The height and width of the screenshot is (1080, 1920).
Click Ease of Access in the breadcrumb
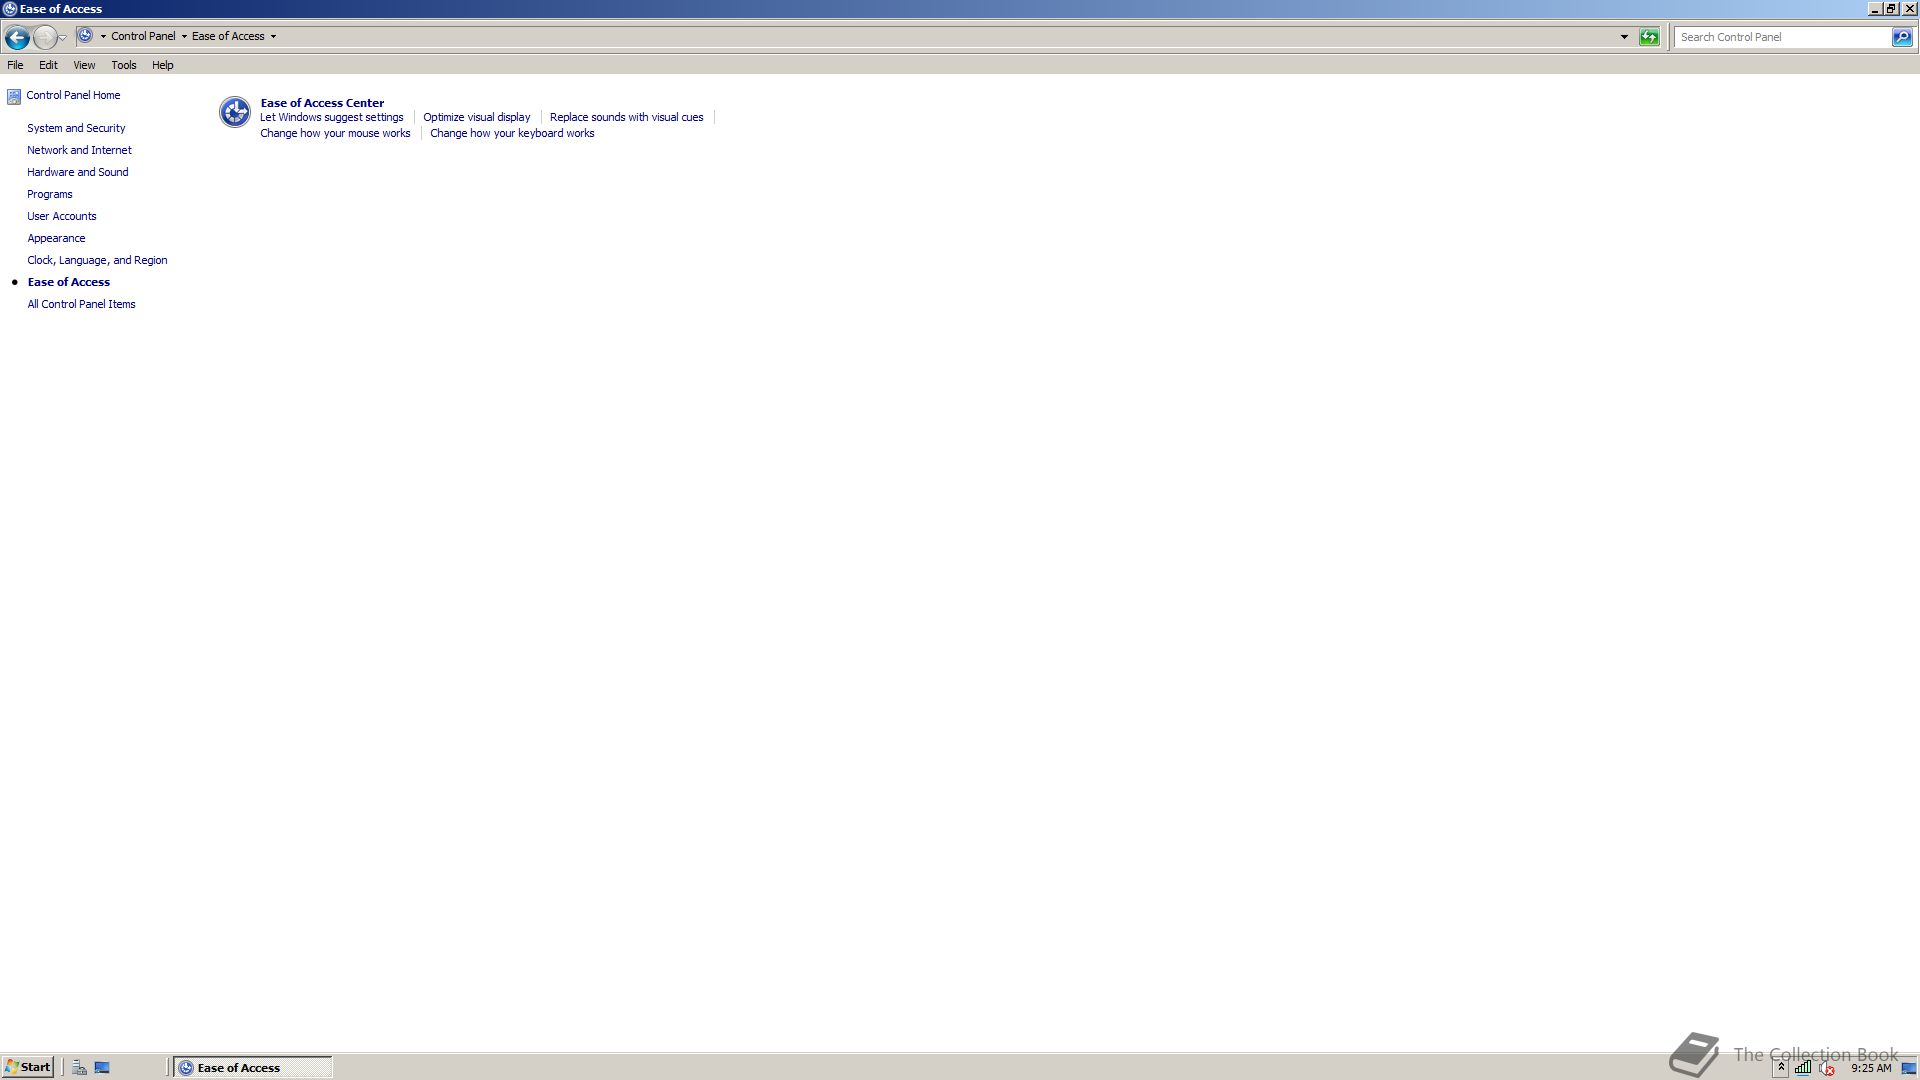(228, 36)
